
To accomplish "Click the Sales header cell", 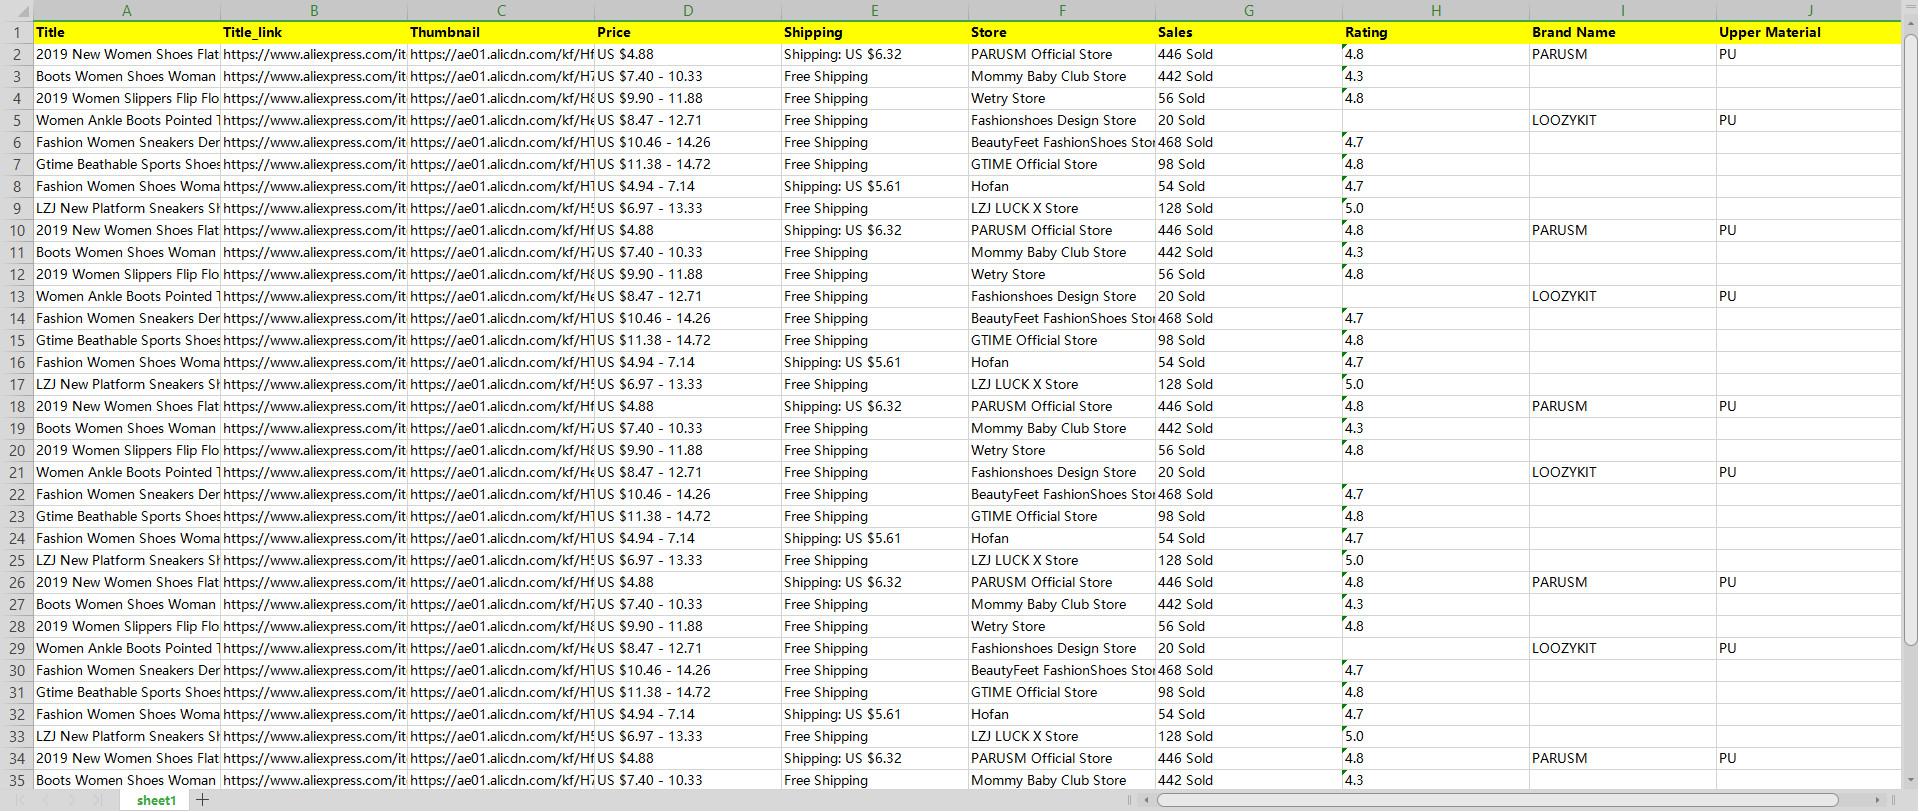I will tap(1249, 32).
